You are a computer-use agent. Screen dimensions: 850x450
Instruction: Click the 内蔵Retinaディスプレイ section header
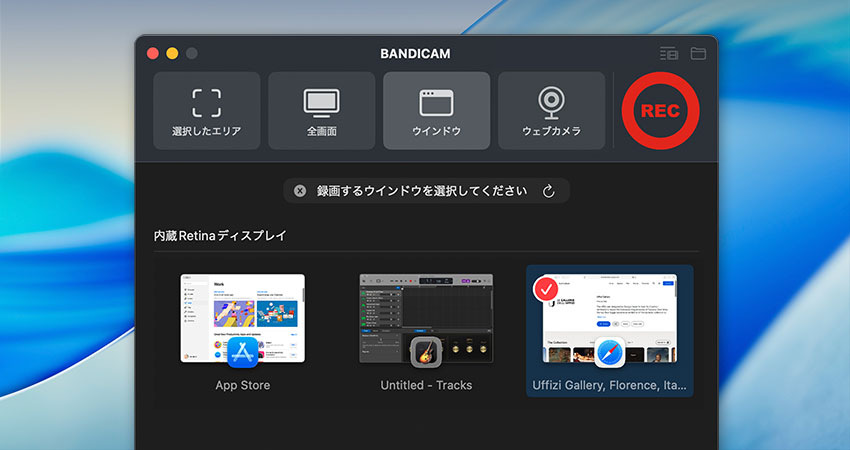(219, 236)
